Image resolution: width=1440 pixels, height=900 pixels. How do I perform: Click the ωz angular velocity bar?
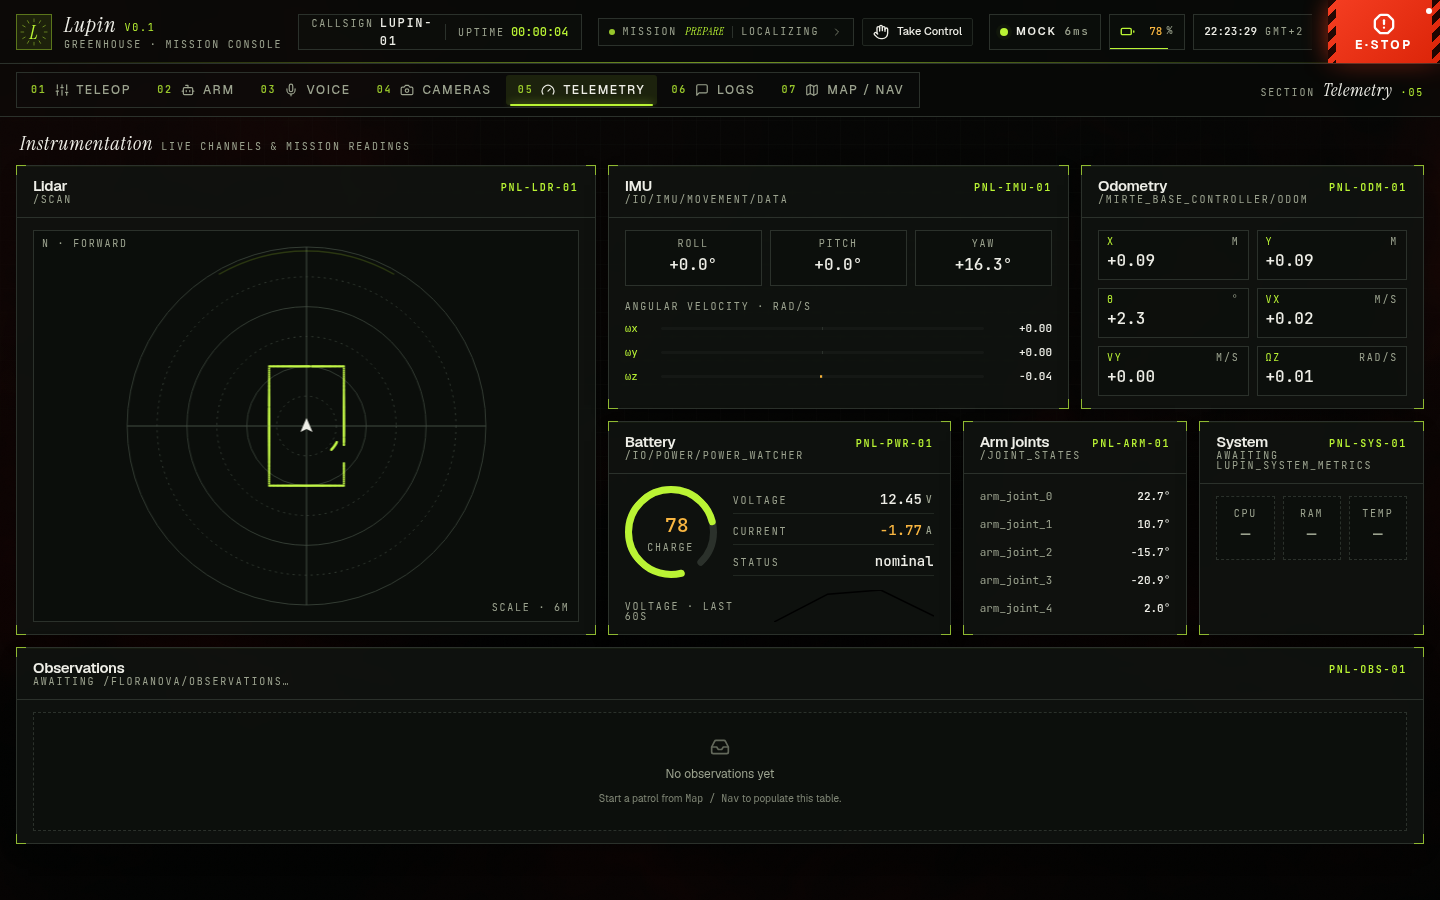coord(822,377)
